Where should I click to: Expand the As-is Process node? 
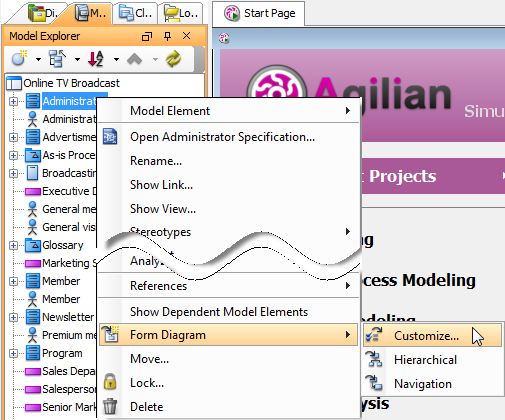coord(13,155)
